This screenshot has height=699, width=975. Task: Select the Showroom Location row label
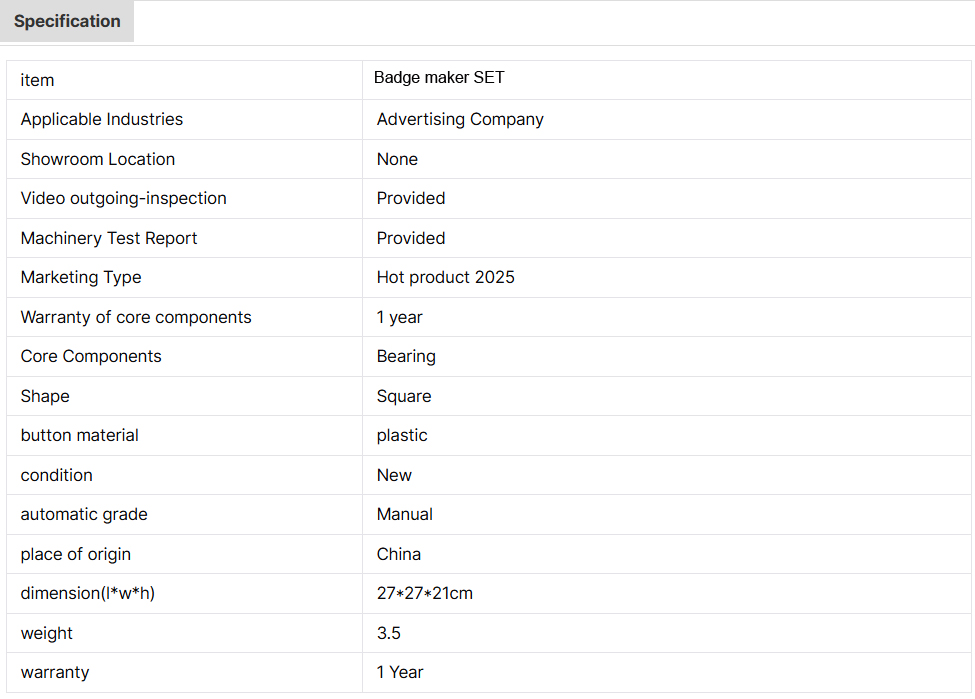pyautogui.click(x=98, y=159)
